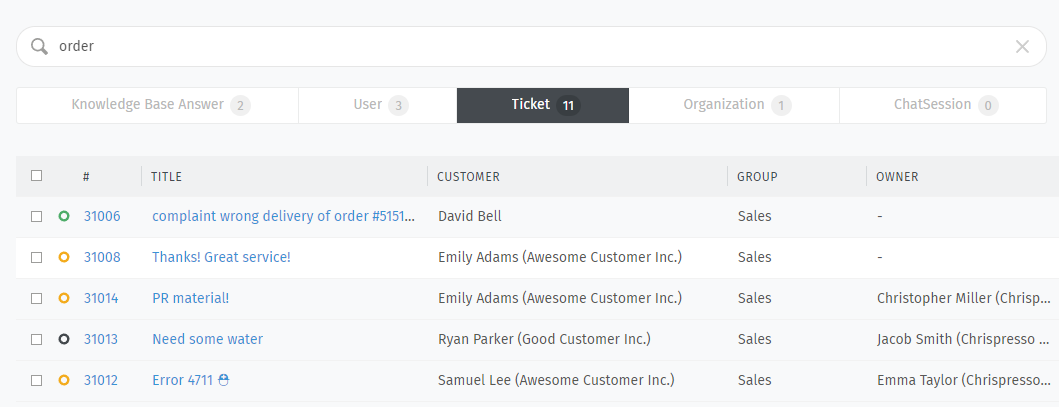Sort by the Customer column header
The width and height of the screenshot is (1059, 407).
point(468,177)
